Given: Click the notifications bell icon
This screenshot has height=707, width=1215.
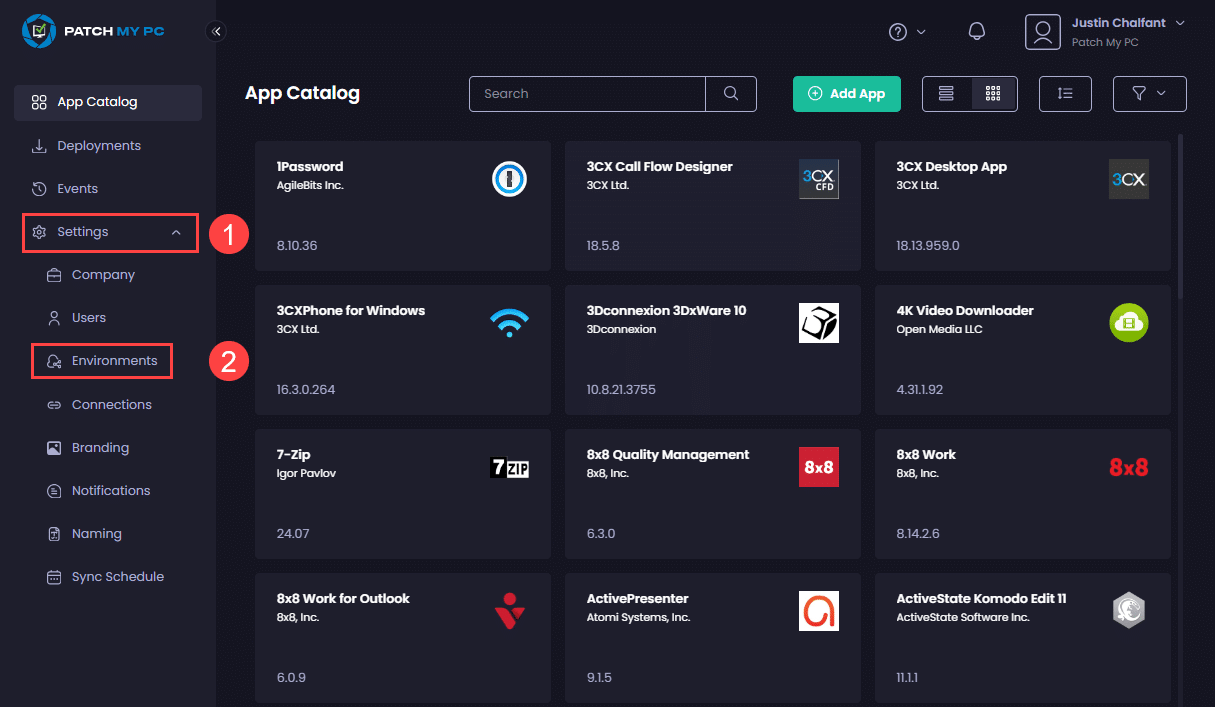Looking at the screenshot, I should tap(977, 32).
